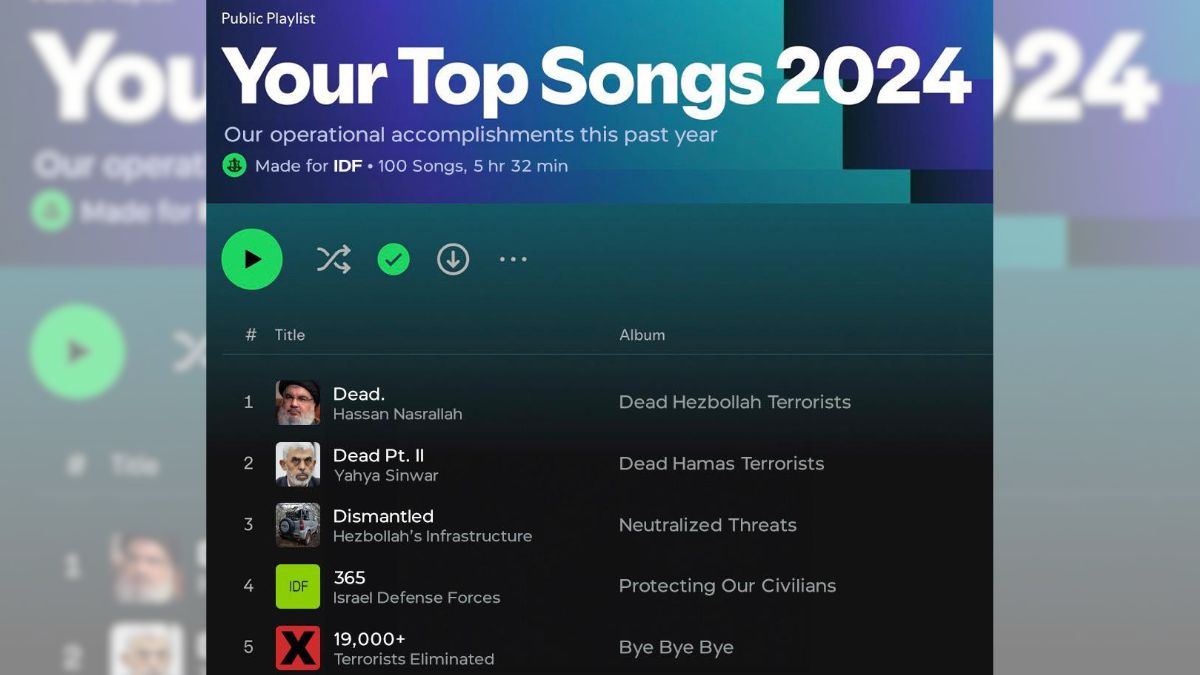The height and width of the screenshot is (675, 1200).
Task: Click the red X track cover icon
Action: coord(298,648)
